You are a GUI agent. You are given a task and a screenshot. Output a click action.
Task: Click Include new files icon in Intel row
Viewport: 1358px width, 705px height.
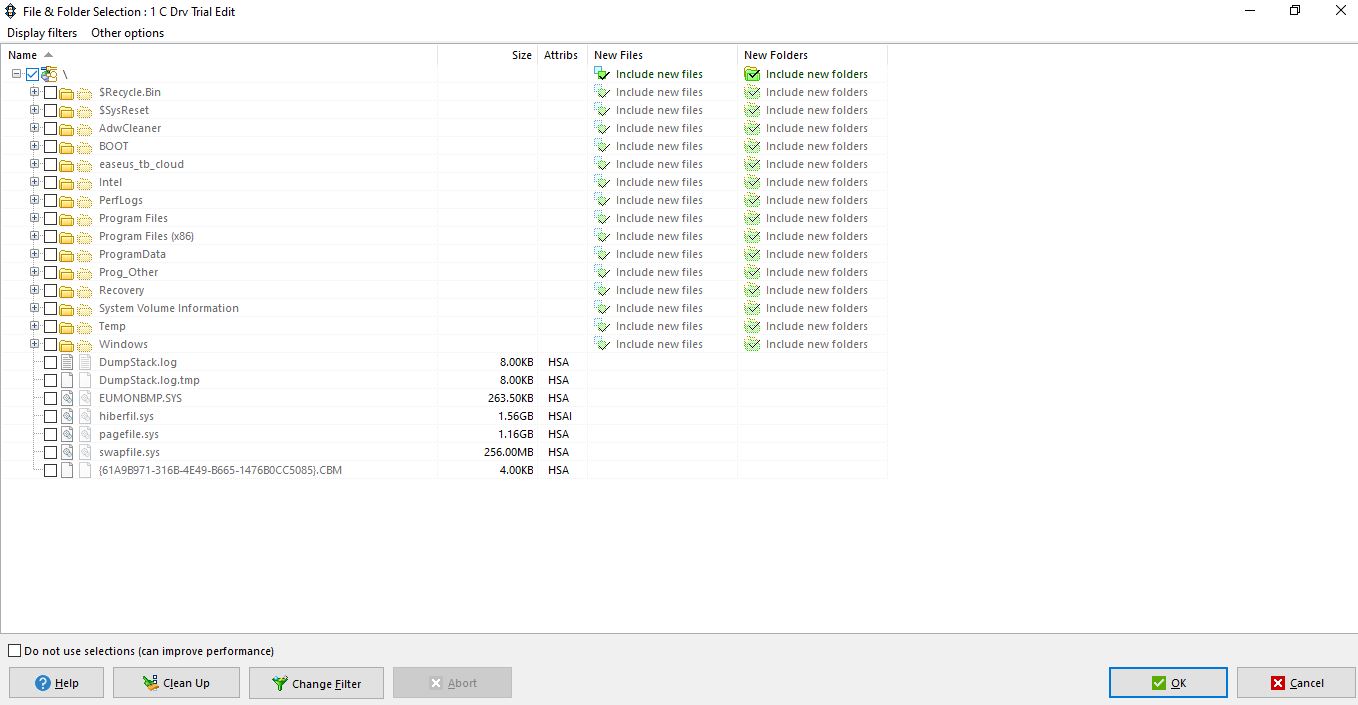(x=602, y=182)
